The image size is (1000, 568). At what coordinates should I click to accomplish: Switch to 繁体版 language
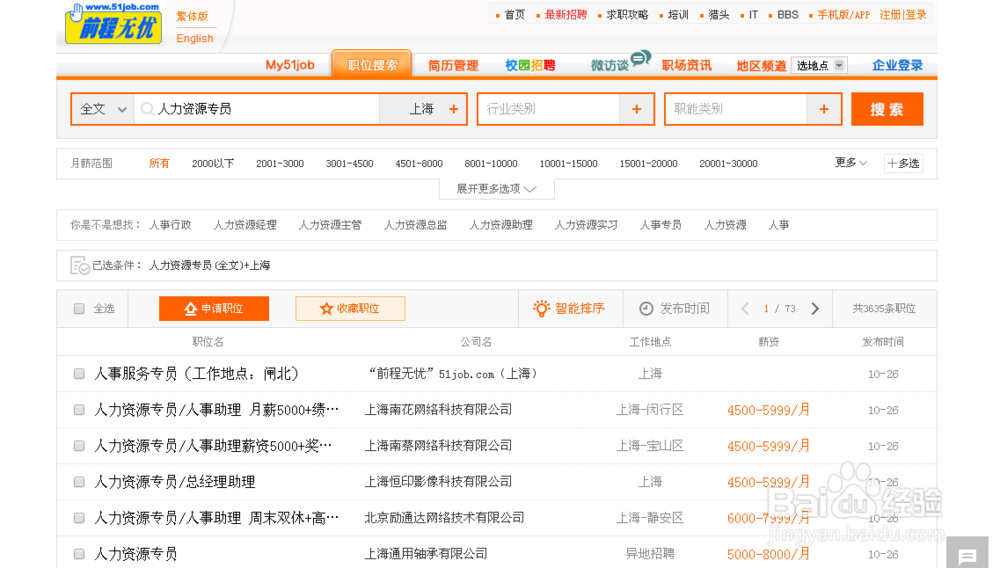click(192, 17)
